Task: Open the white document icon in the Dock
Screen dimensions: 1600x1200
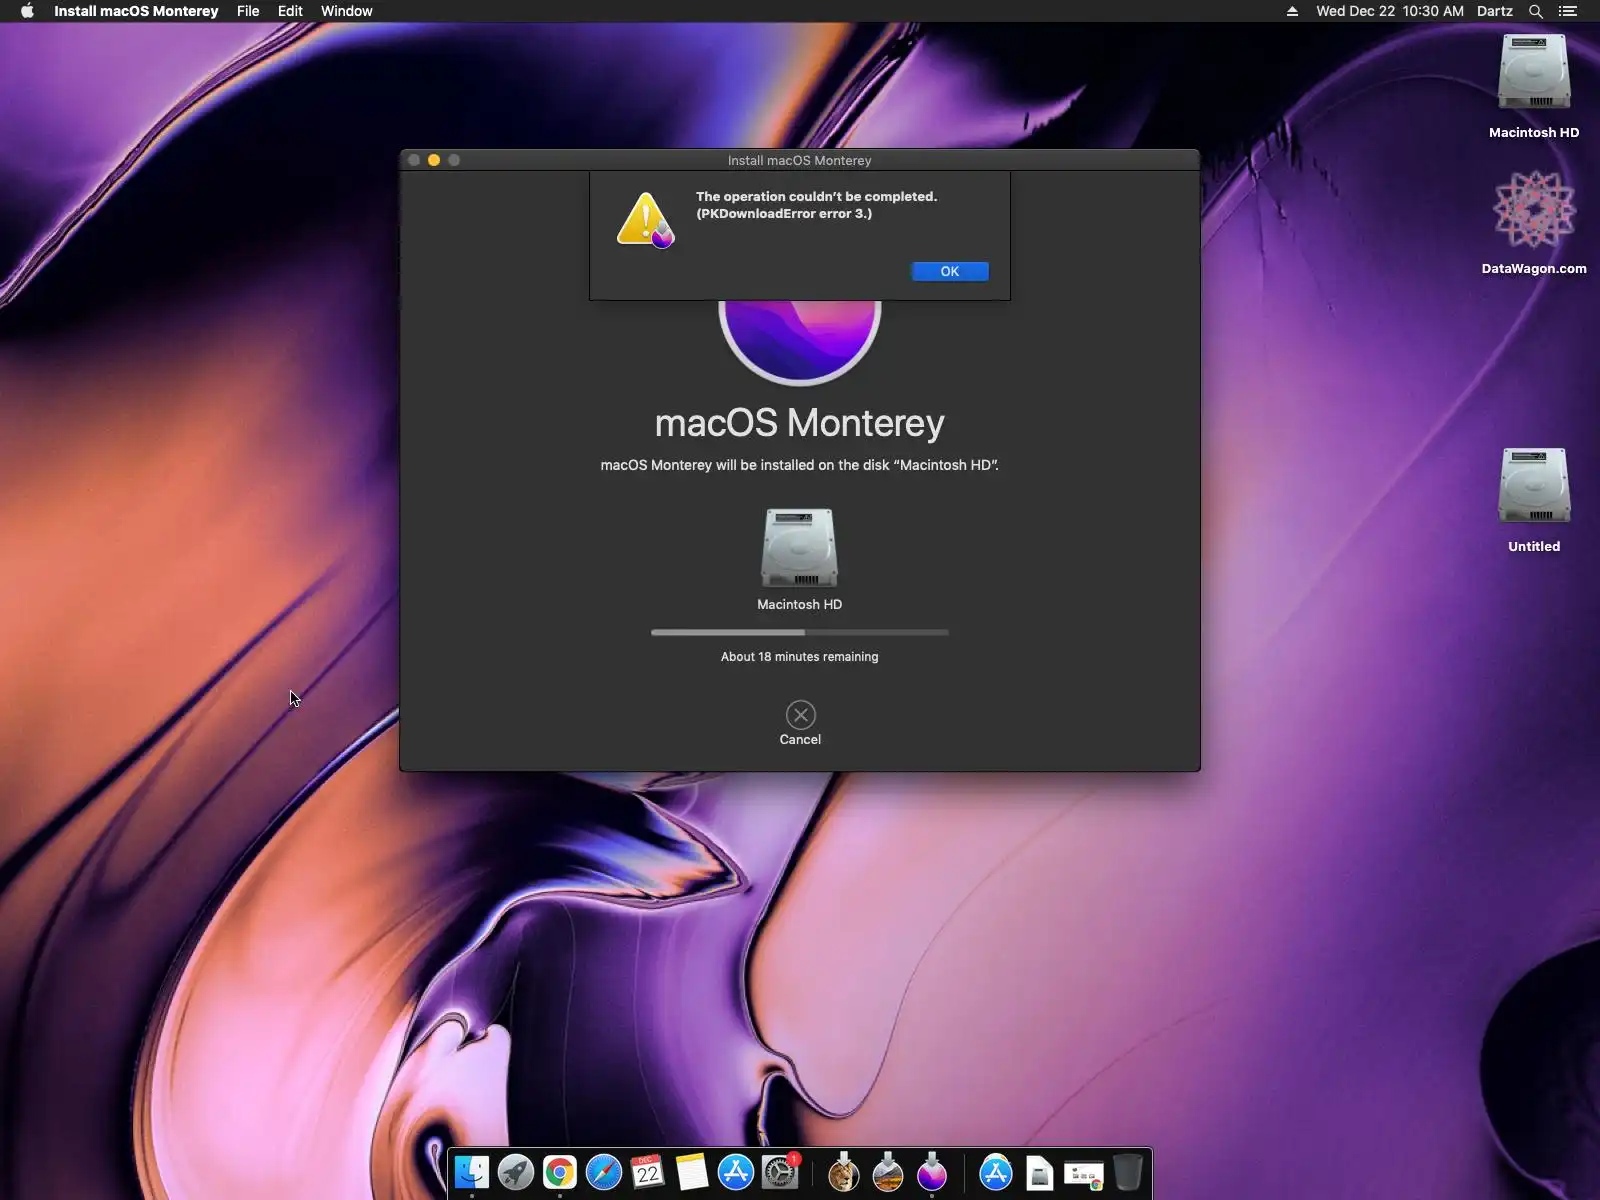Action: tap(1040, 1172)
